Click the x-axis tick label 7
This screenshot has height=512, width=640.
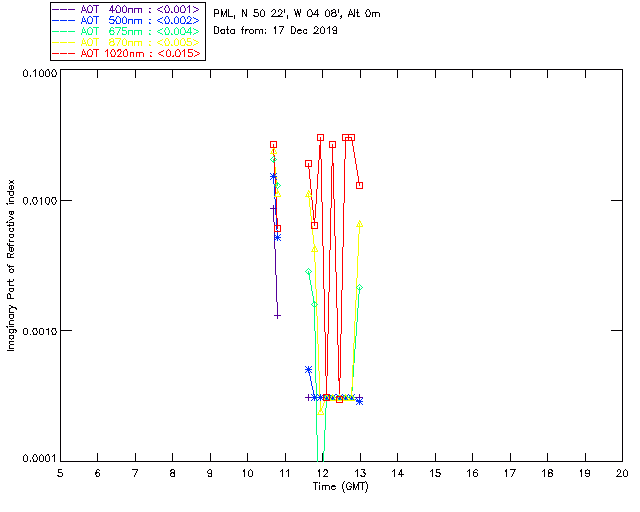[135, 474]
